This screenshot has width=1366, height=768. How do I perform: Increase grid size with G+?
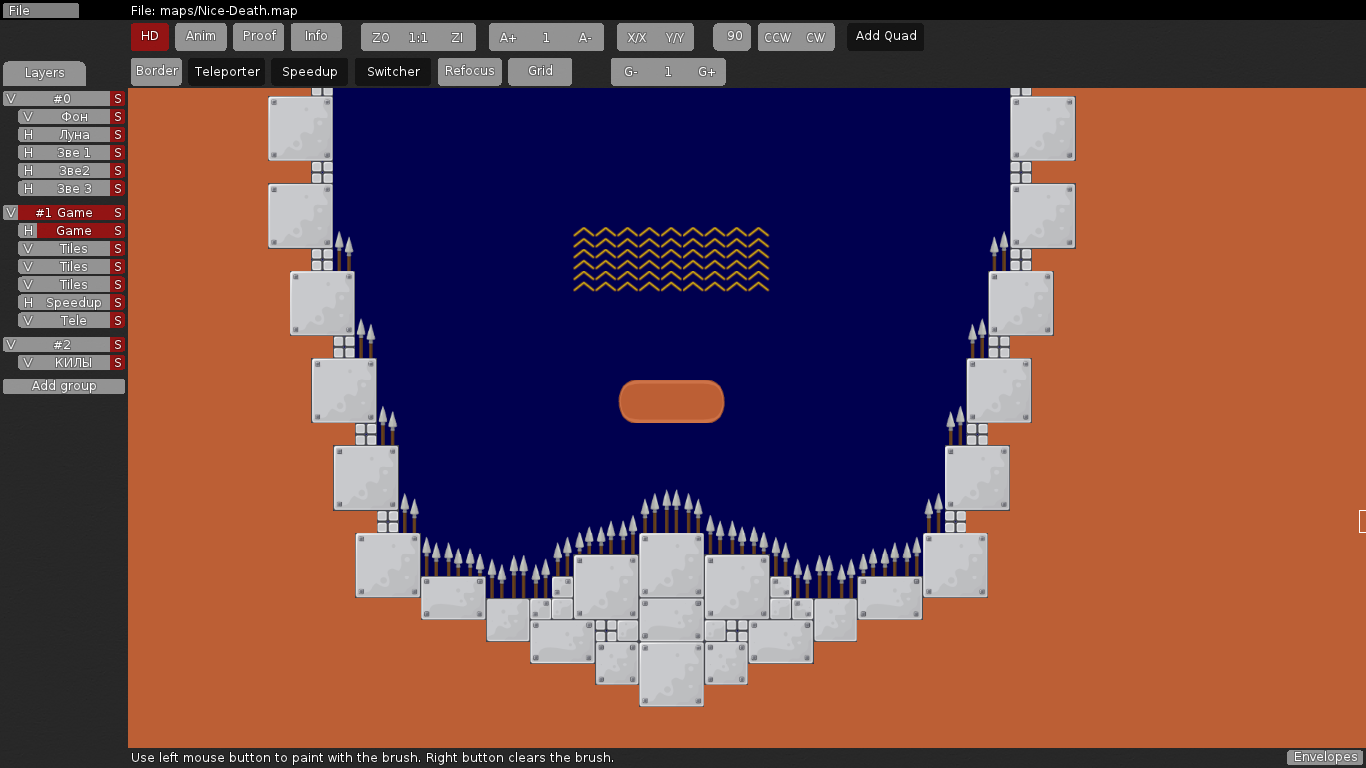click(707, 72)
